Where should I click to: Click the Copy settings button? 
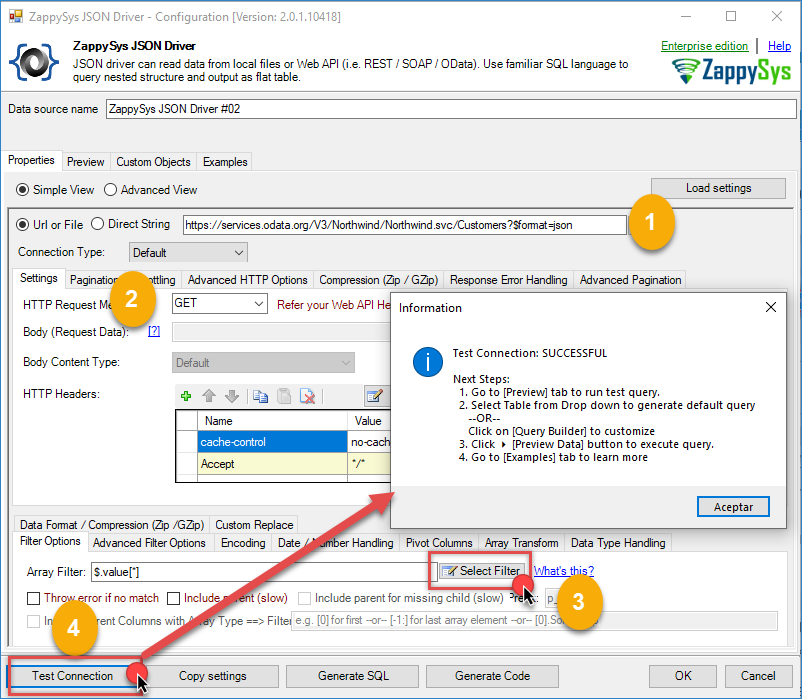(213, 676)
